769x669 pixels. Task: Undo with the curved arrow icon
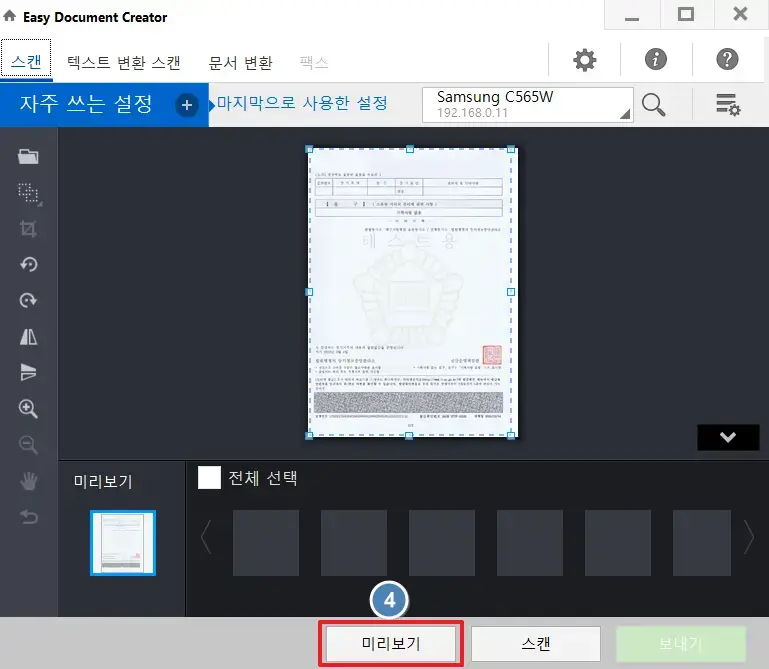[x=28, y=516]
